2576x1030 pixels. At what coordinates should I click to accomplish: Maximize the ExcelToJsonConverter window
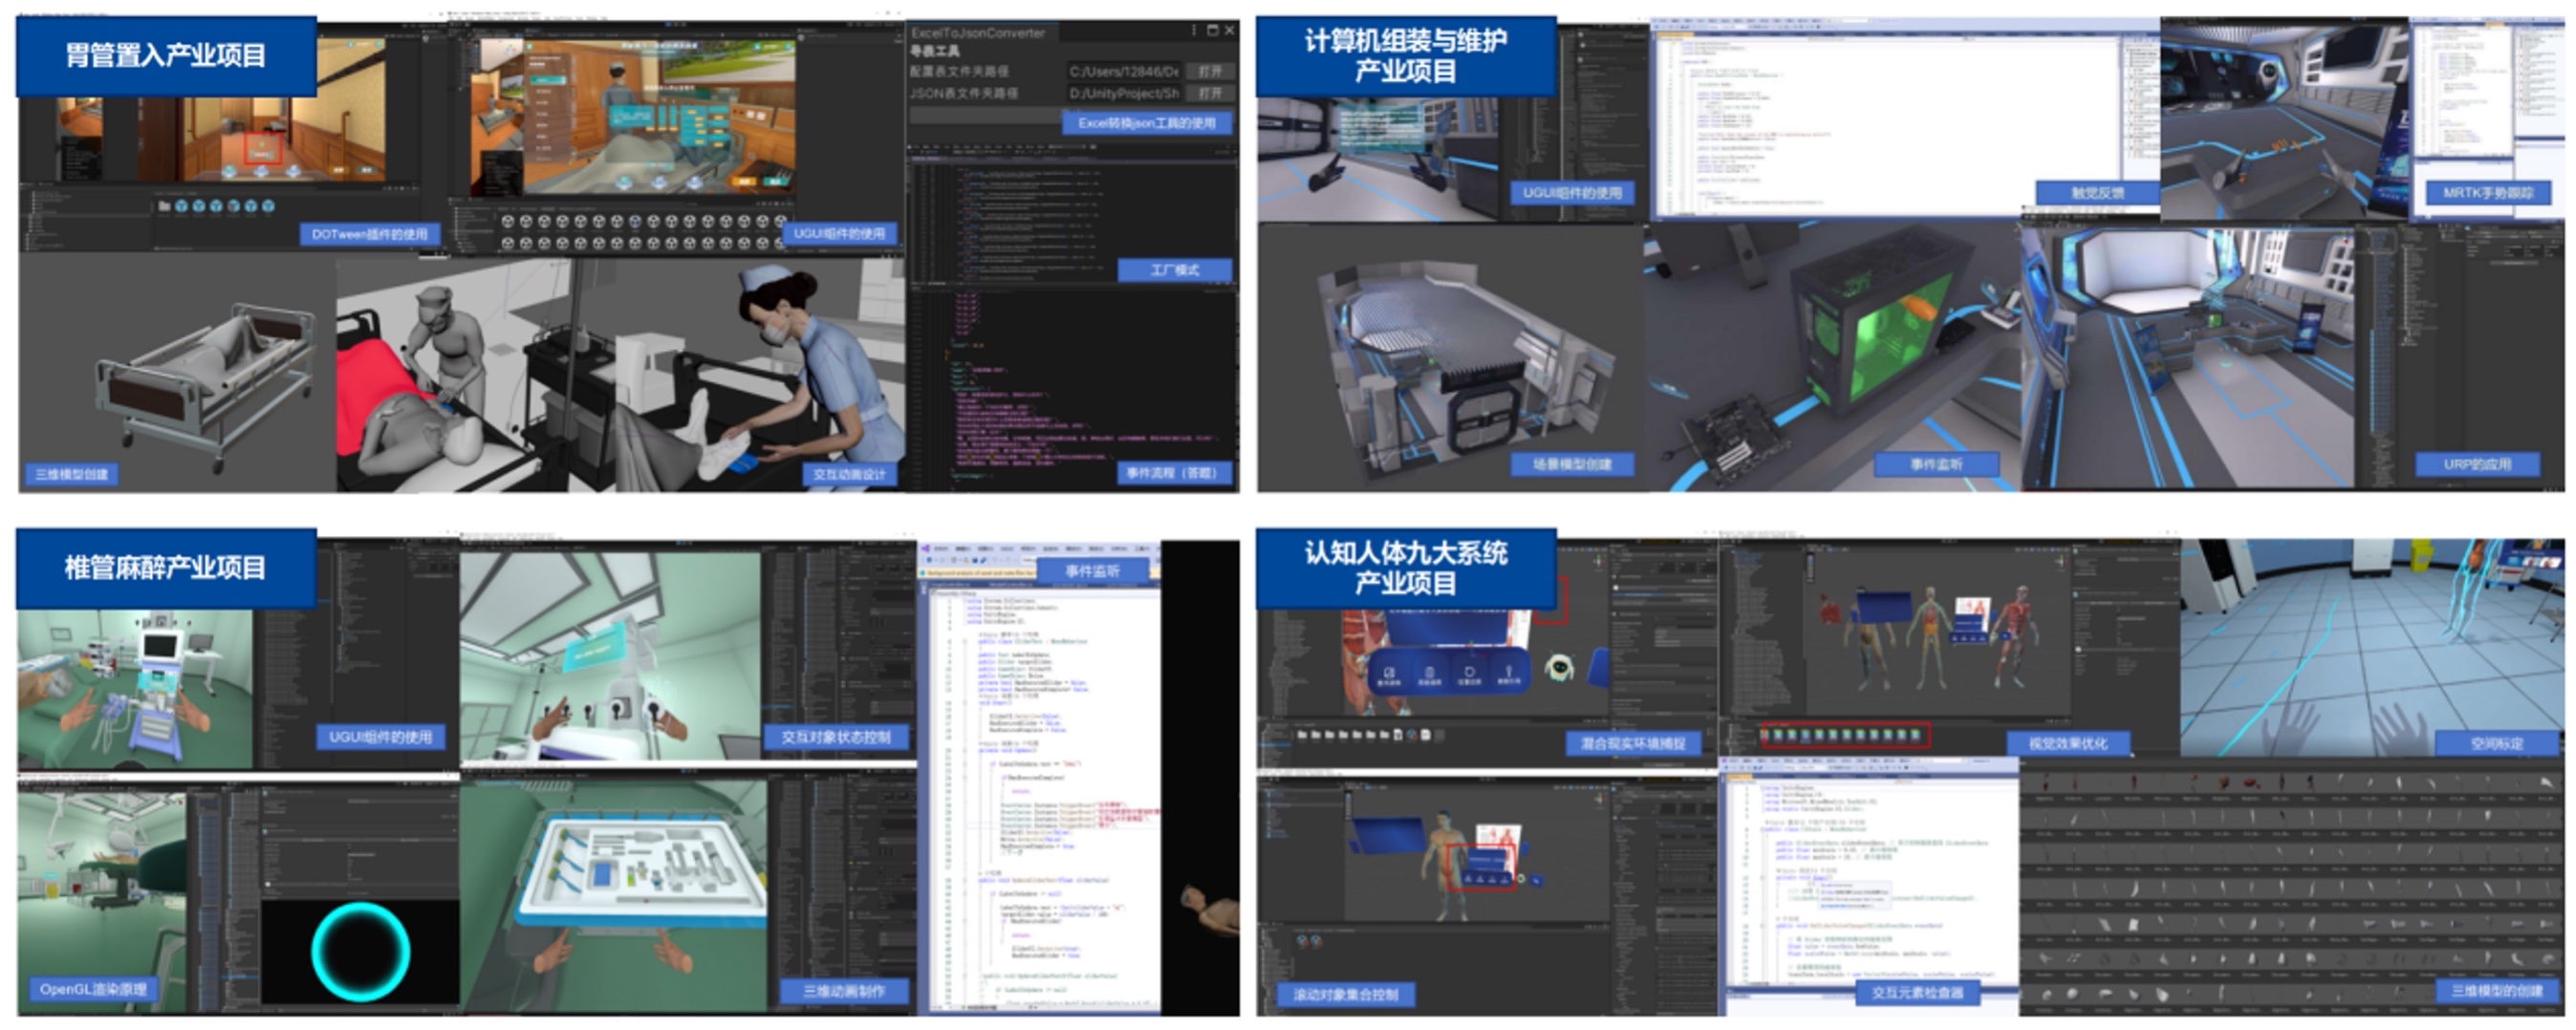click(x=1212, y=31)
